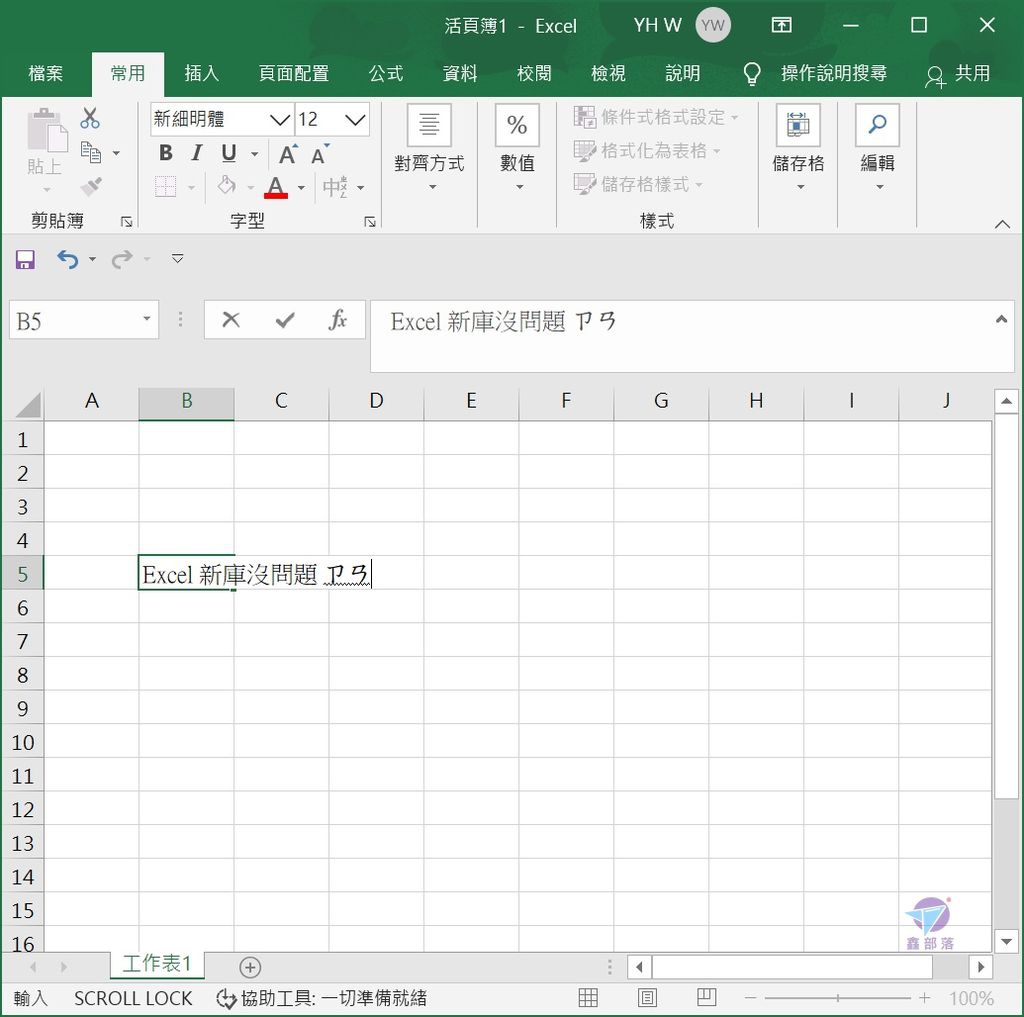1024x1017 pixels.
Task: Click the cell borders icon
Action: click(166, 187)
